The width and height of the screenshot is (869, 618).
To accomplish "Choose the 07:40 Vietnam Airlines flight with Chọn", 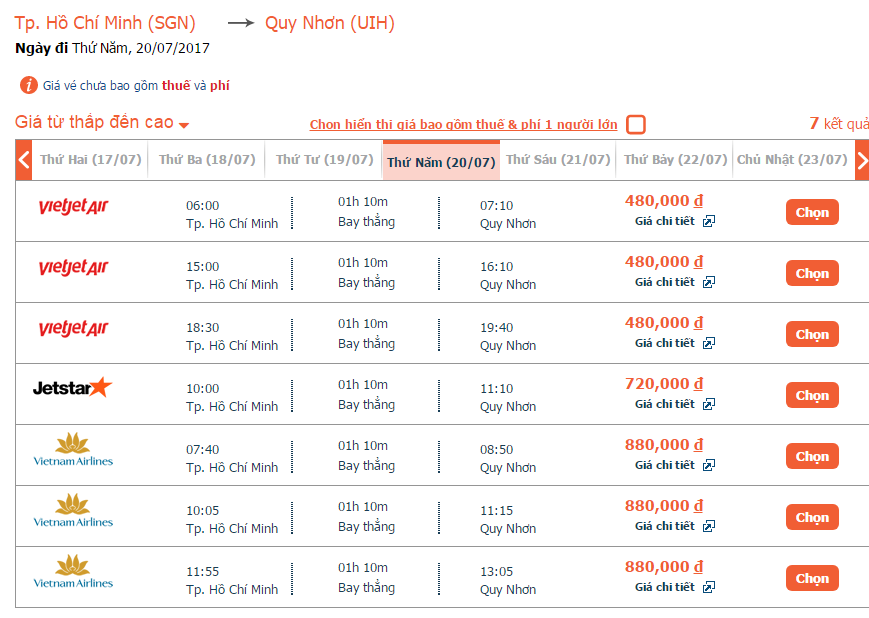I will 812,456.
